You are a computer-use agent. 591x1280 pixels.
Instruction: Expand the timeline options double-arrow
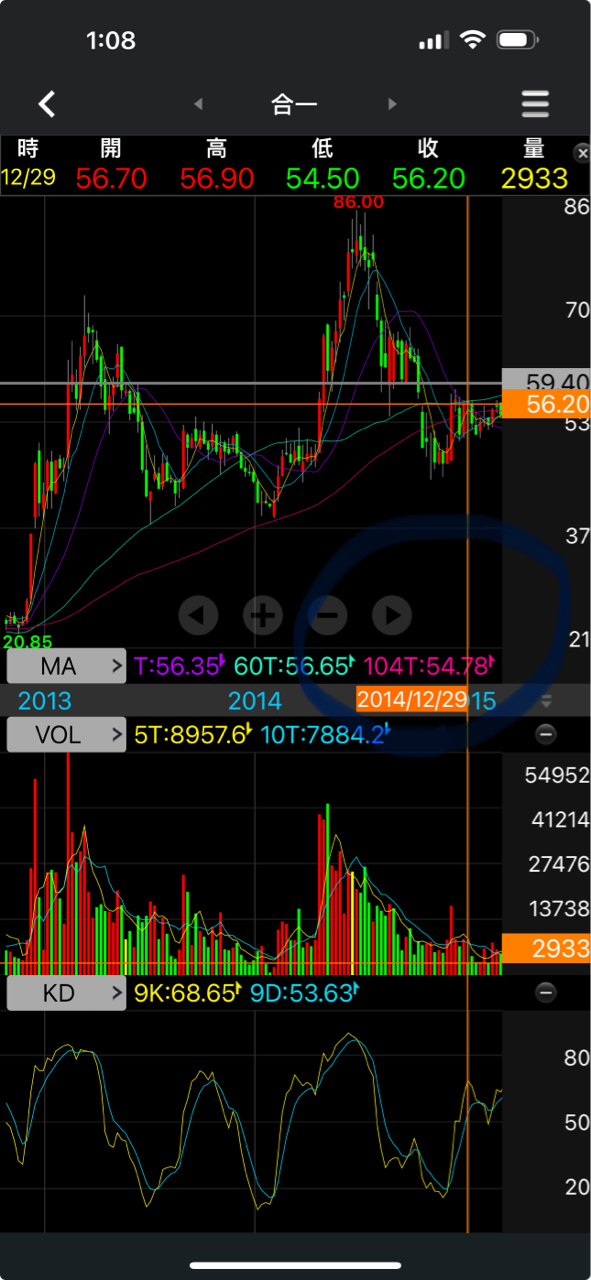[x=546, y=700]
